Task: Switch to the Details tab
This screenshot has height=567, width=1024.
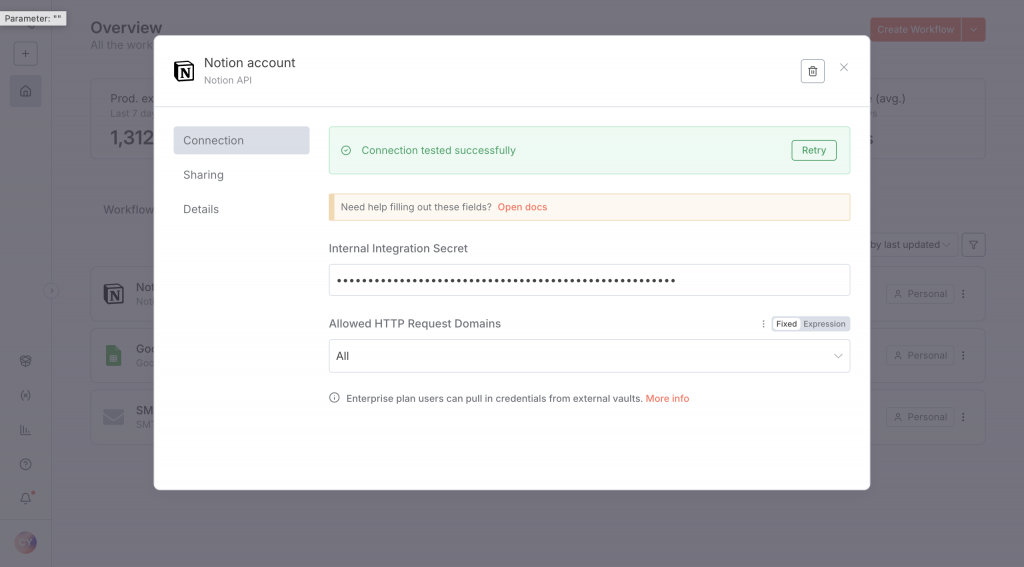Action: (x=201, y=209)
